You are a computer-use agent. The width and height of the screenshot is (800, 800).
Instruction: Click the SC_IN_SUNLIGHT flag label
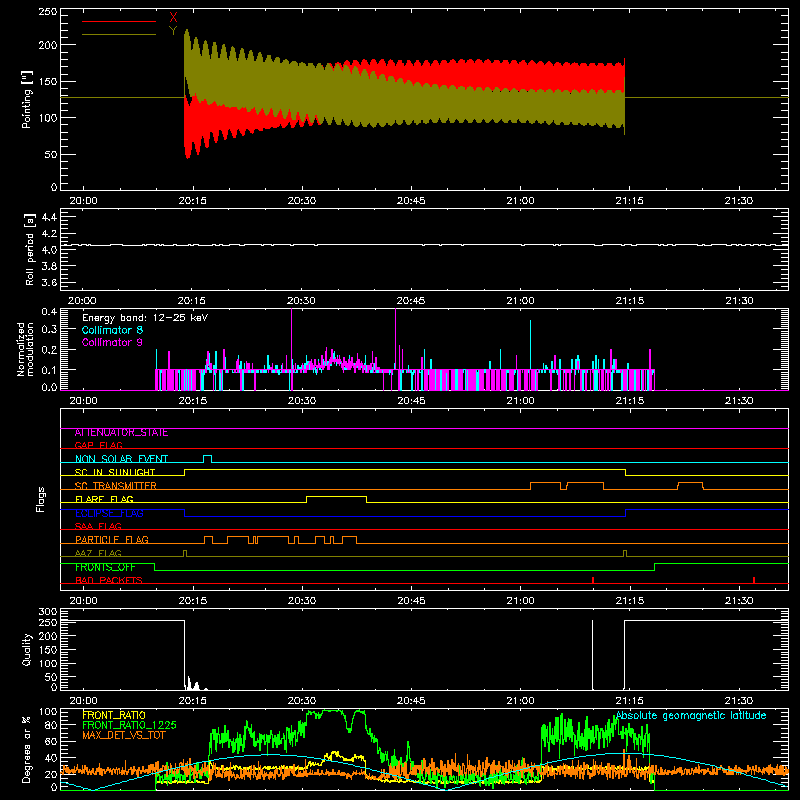pyautogui.click(x=115, y=472)
